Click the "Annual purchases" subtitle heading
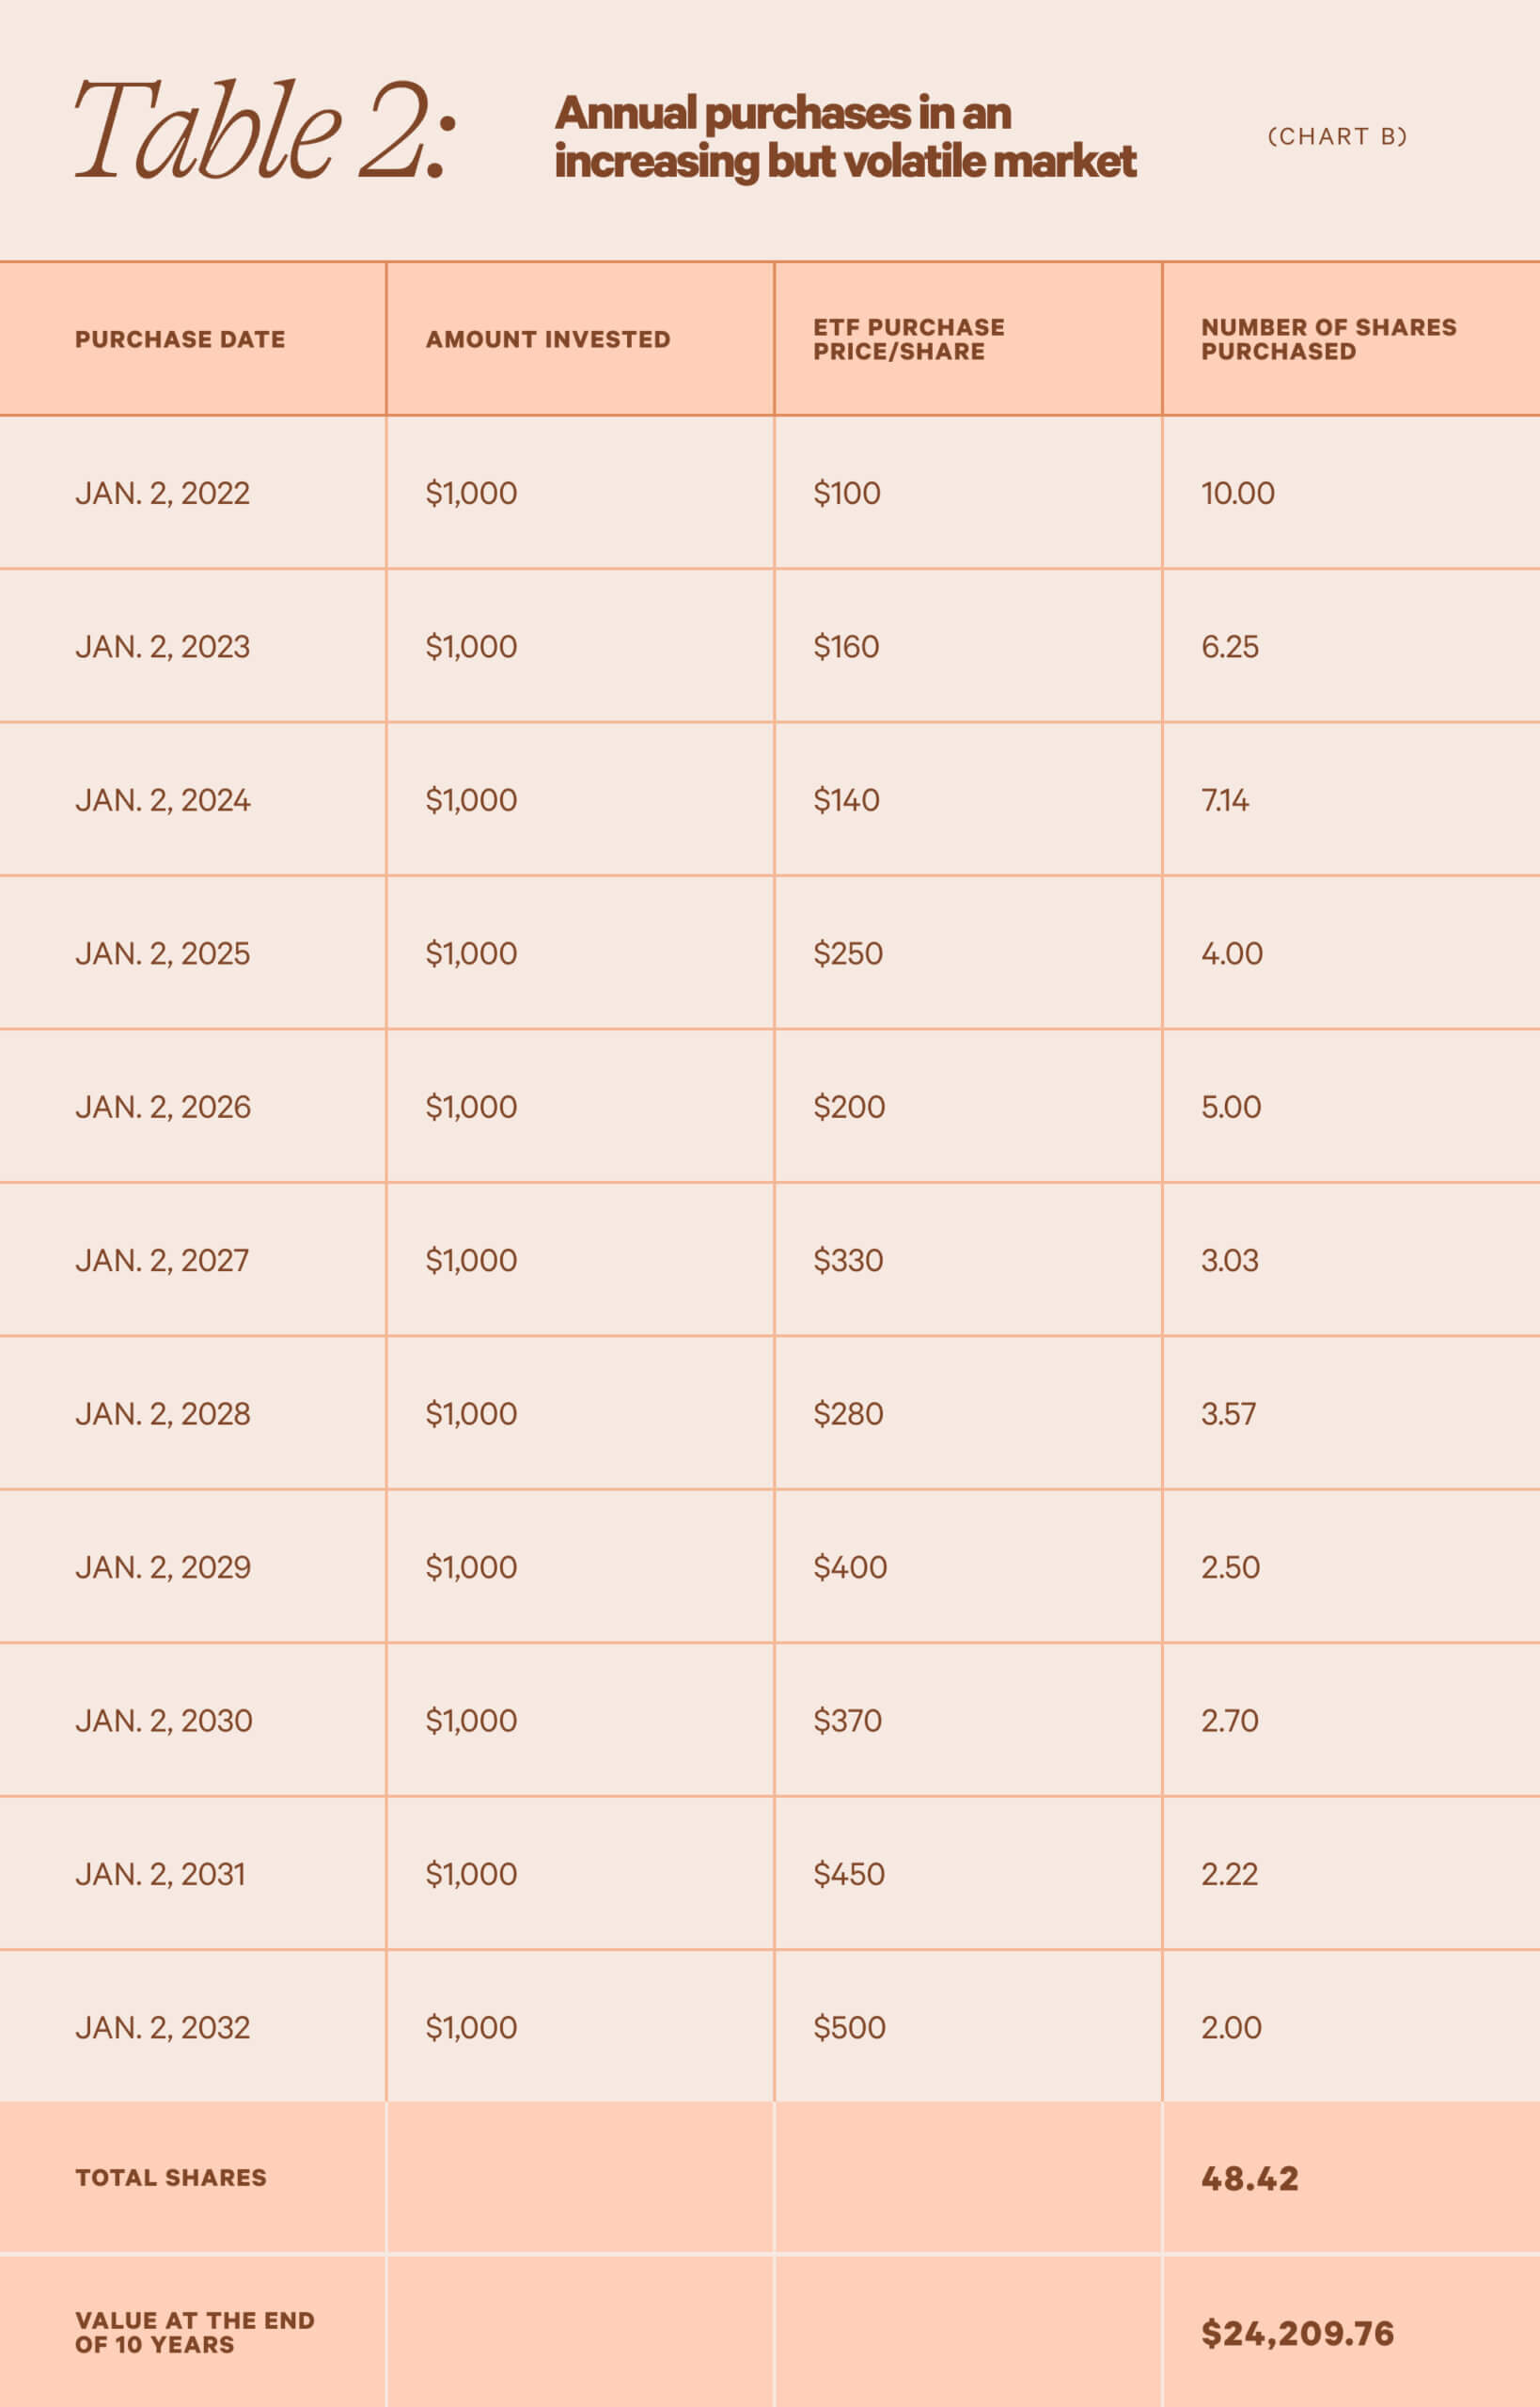 click(844, 137)
